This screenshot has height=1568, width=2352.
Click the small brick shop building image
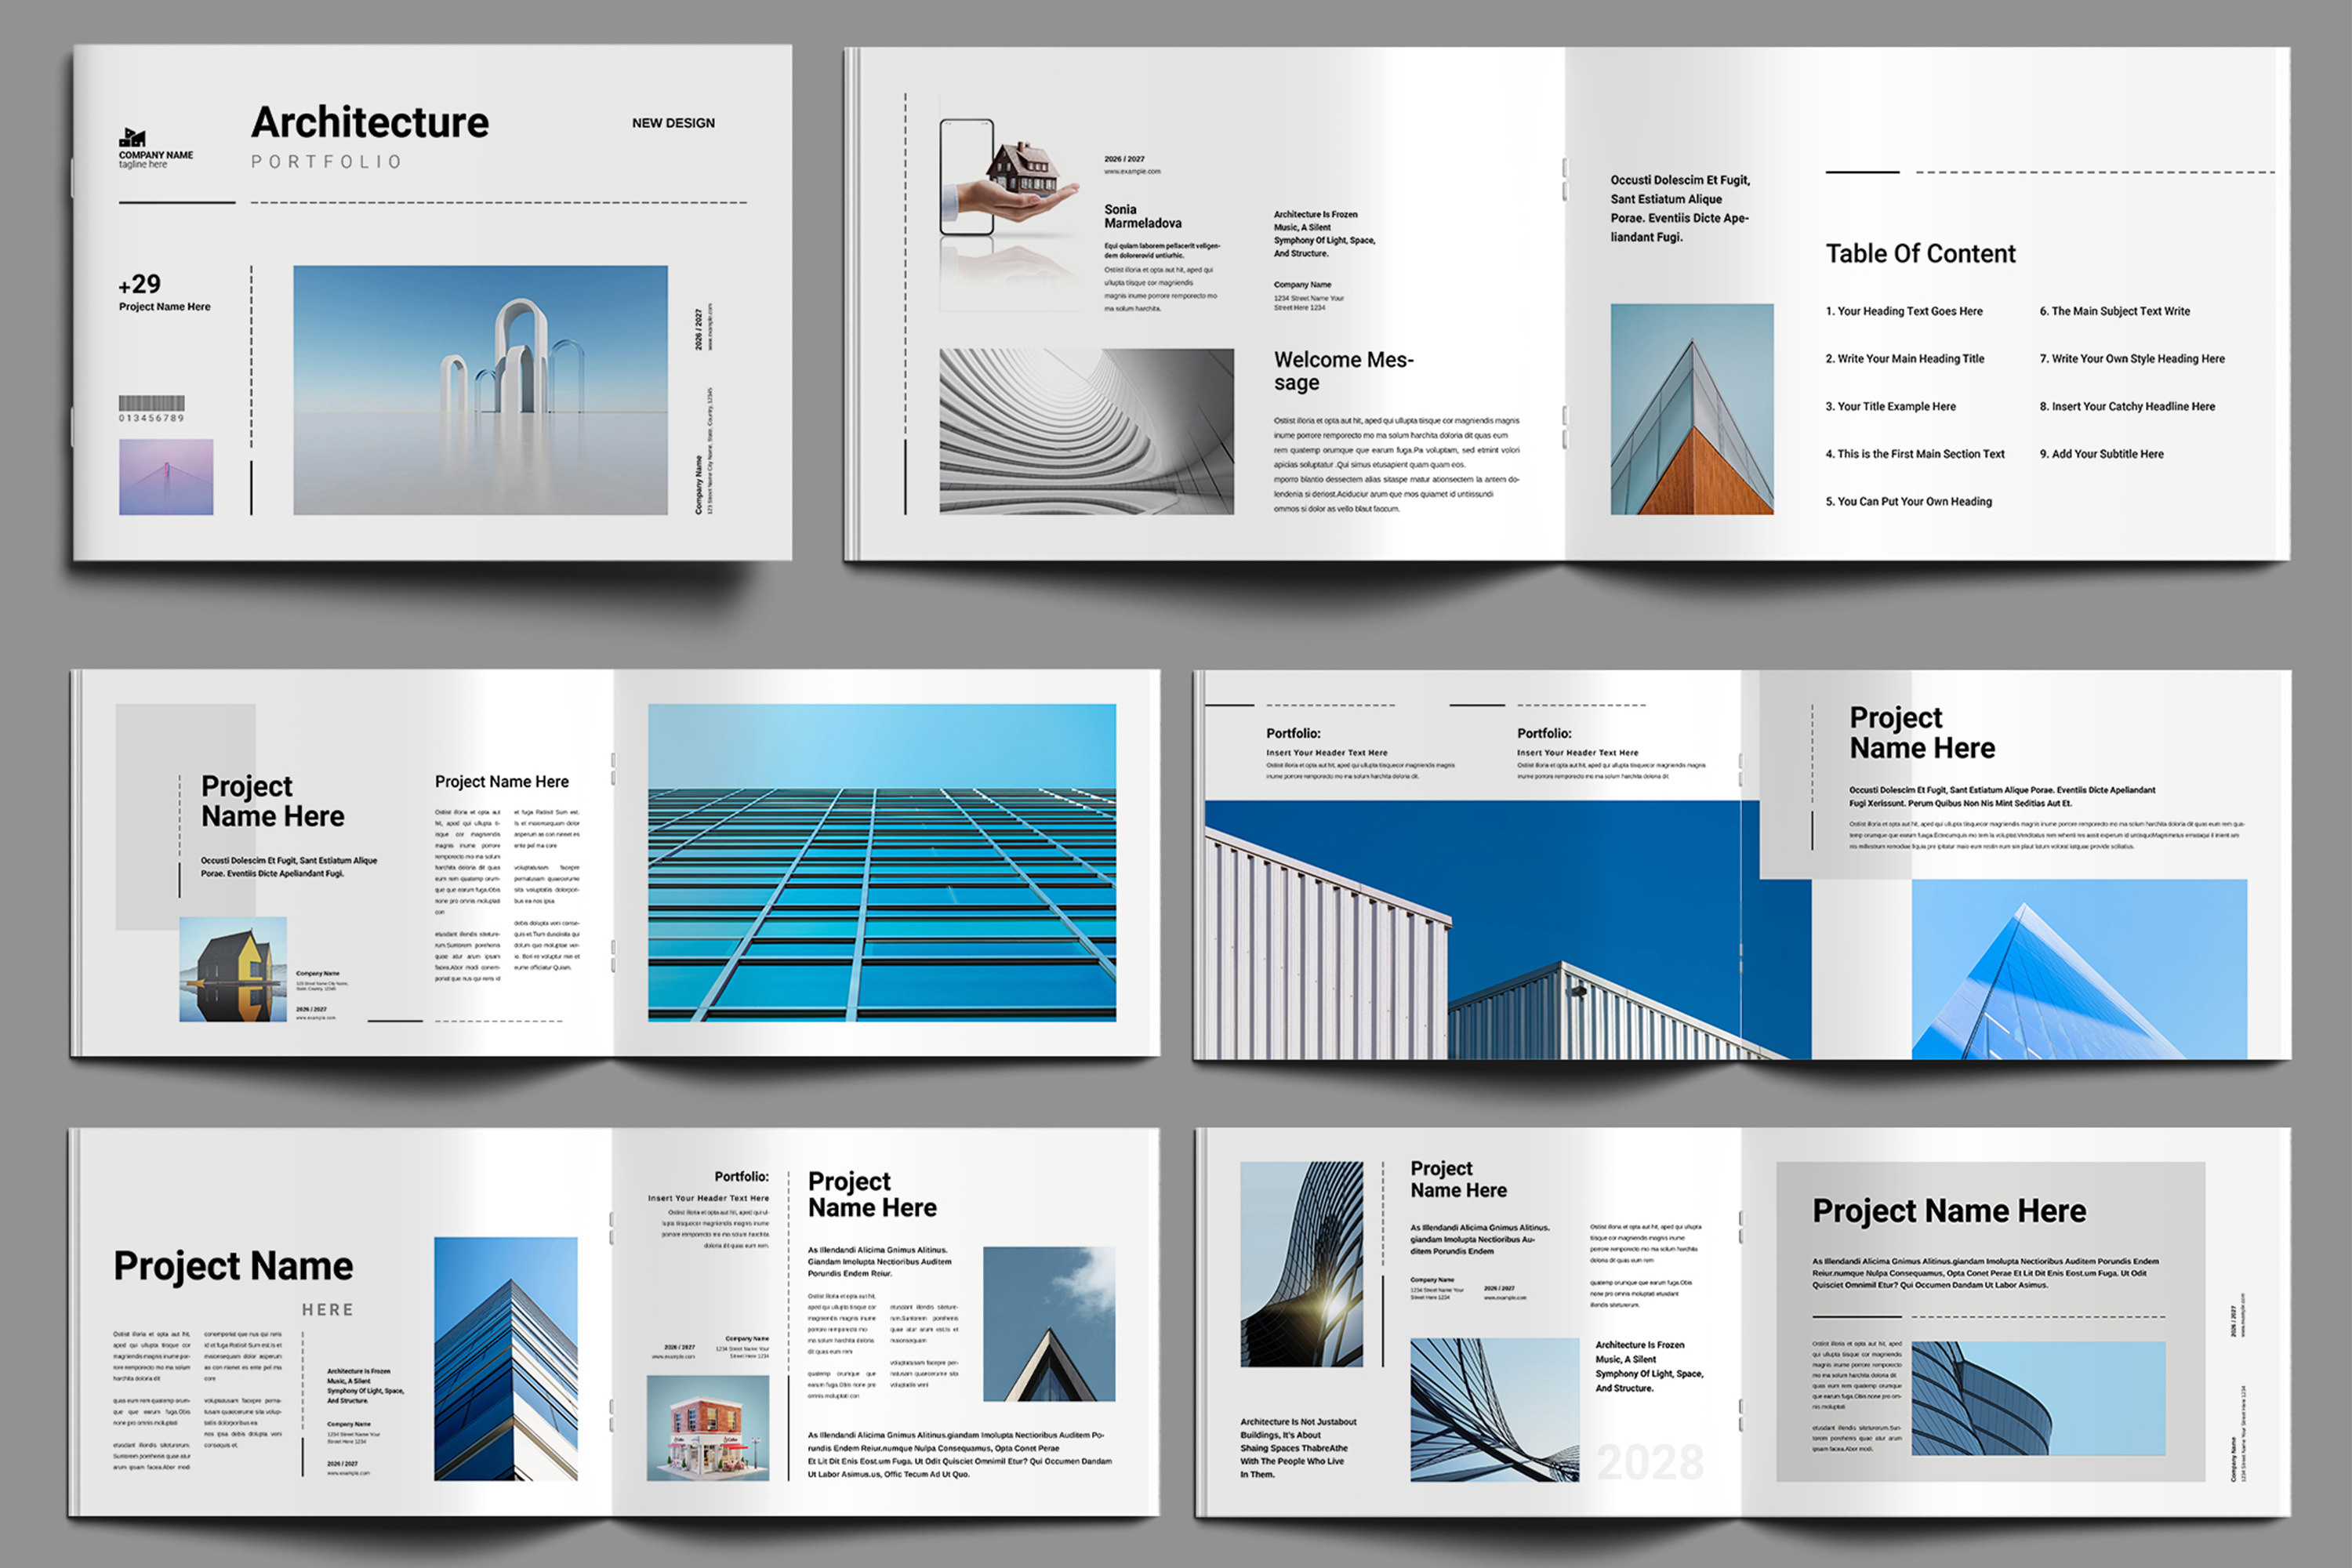click(708, 1427)
